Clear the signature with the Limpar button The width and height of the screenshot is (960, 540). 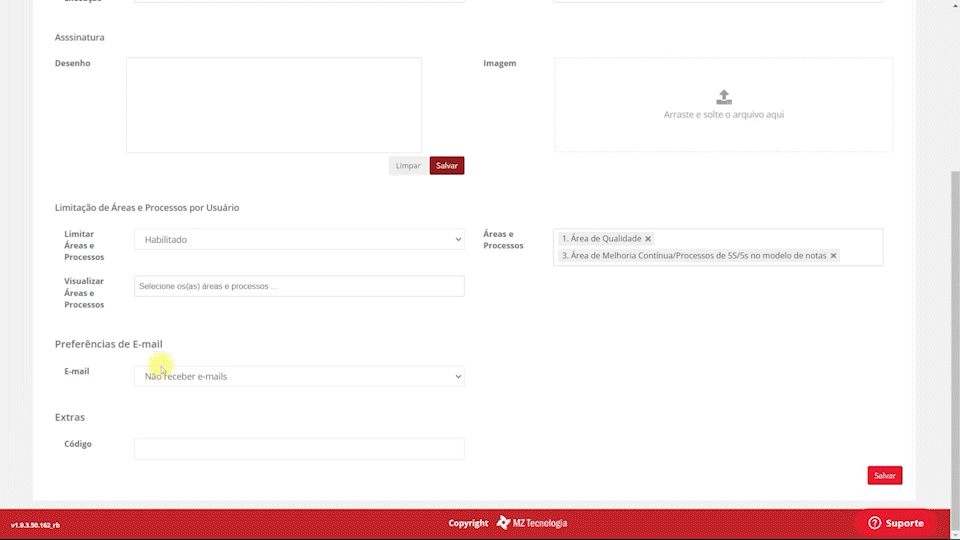click(x=408, y=165)
